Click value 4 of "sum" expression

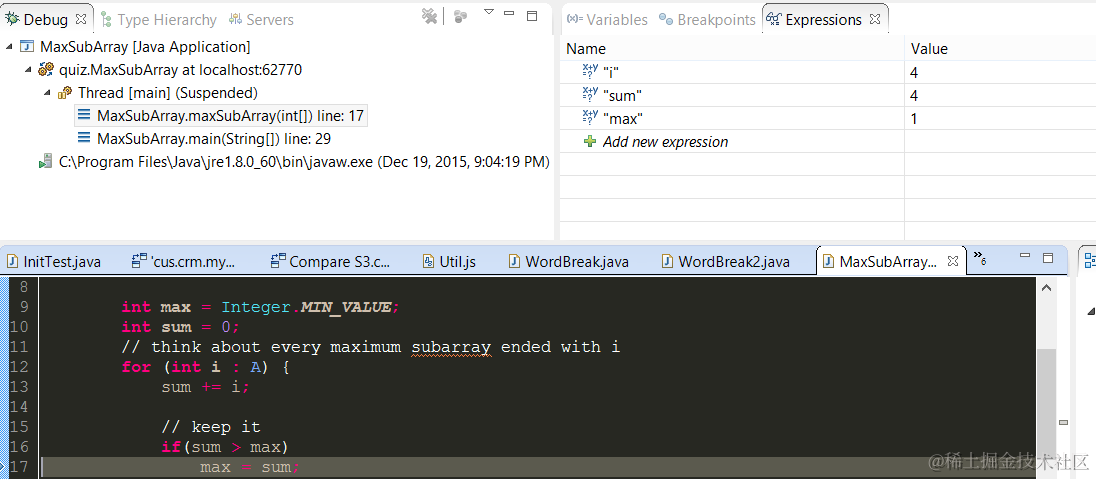(914, 95)
